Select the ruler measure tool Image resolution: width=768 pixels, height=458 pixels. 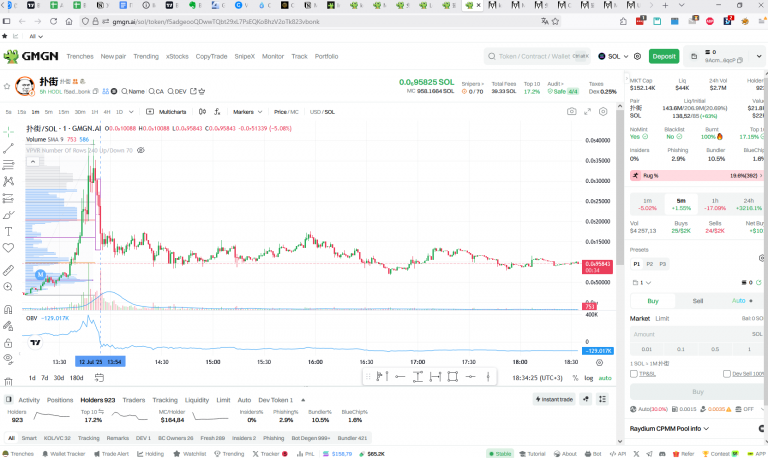(x=8, y=270)
